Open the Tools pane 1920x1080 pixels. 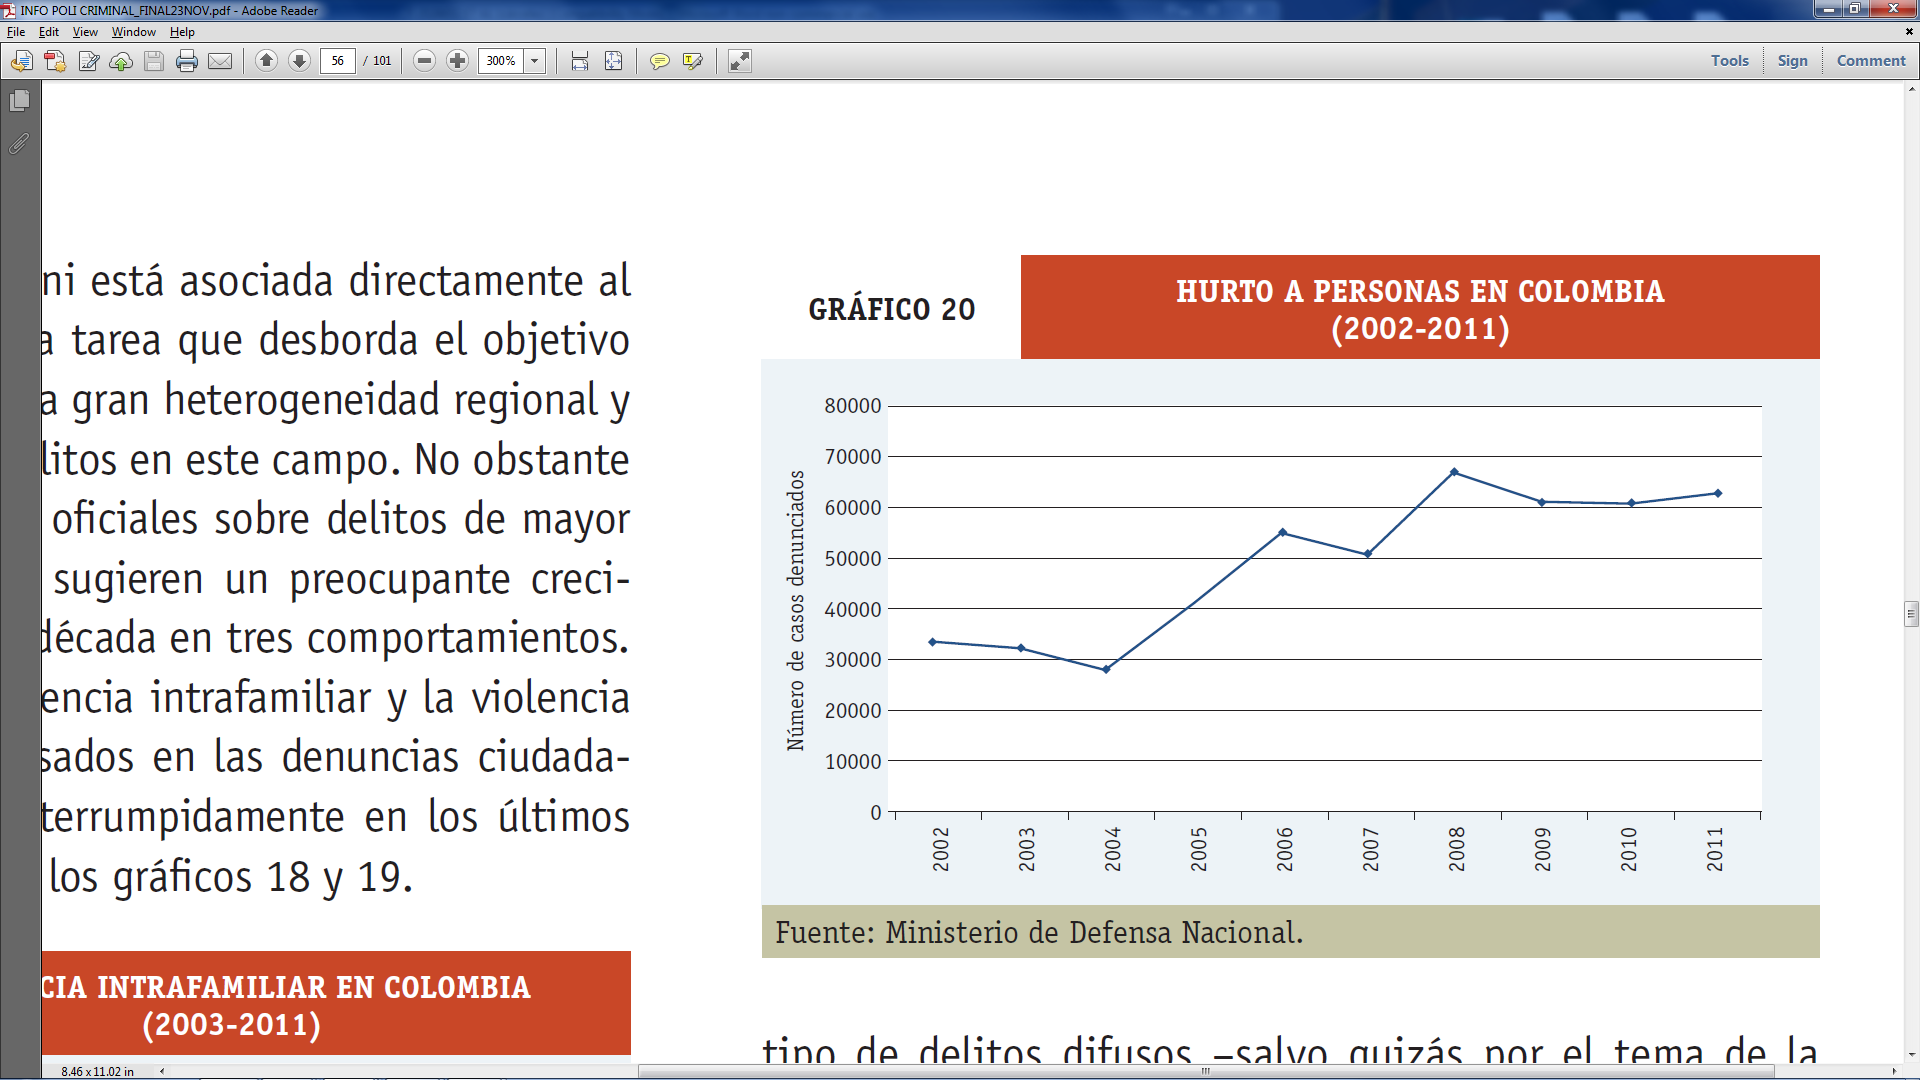(x=1730, y=61)
